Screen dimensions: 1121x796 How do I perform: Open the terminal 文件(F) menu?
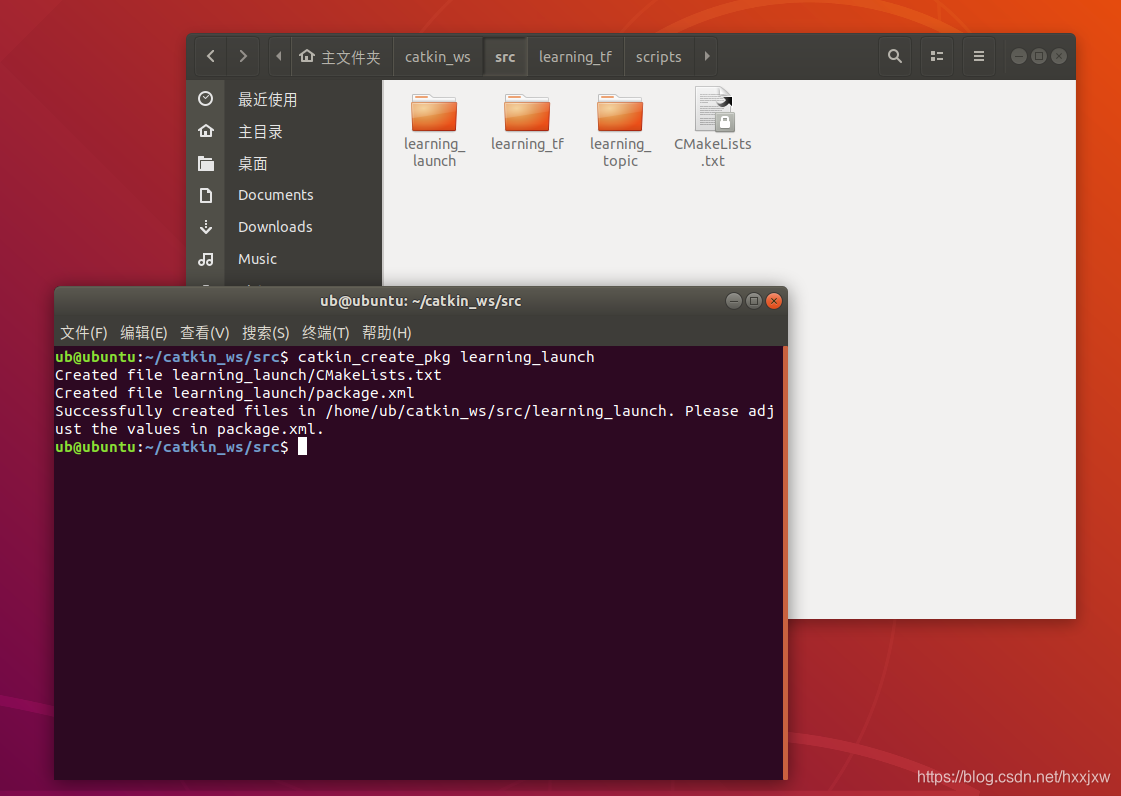click(x=84, y=333)
